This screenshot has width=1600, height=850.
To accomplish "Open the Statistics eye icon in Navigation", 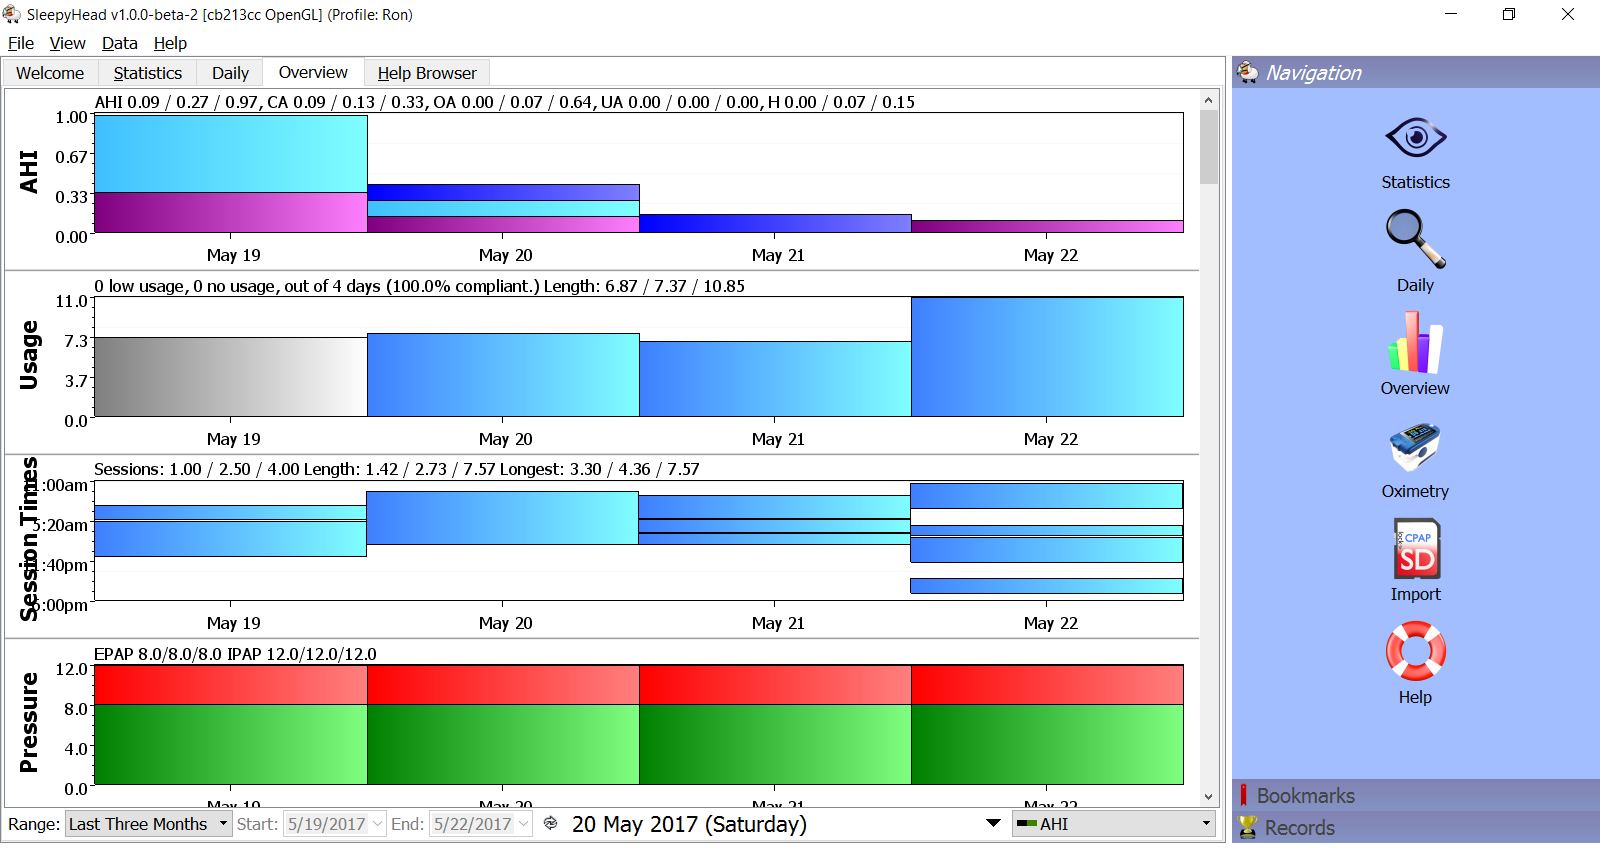I will click(1415, 138).
